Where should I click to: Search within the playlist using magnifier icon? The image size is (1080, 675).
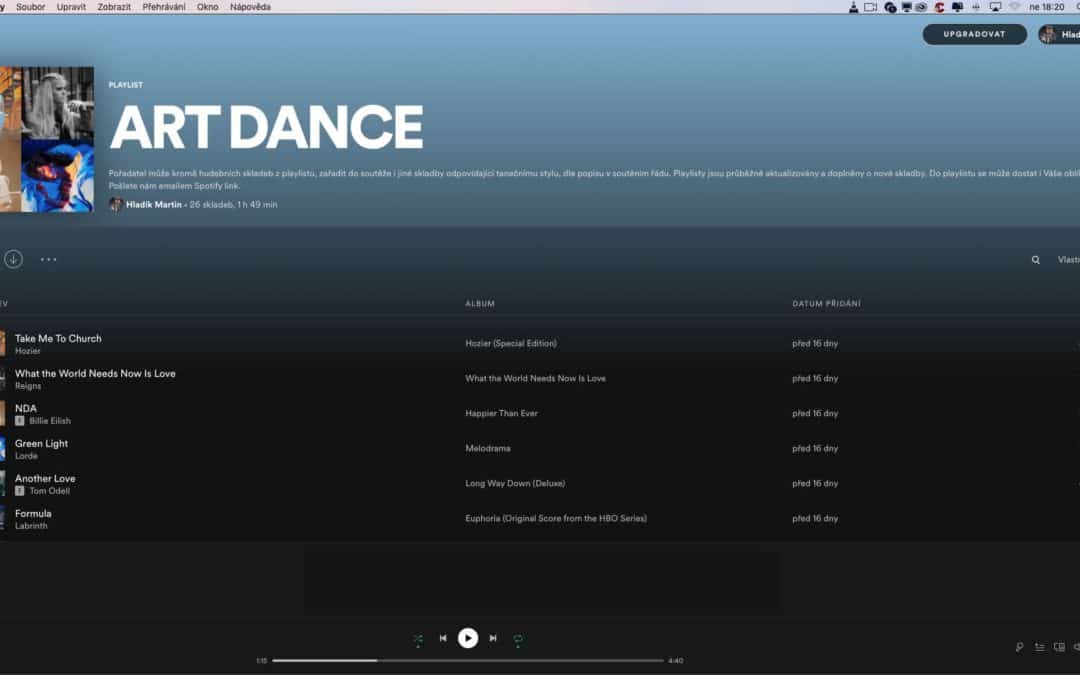[x=1036, y=260]
